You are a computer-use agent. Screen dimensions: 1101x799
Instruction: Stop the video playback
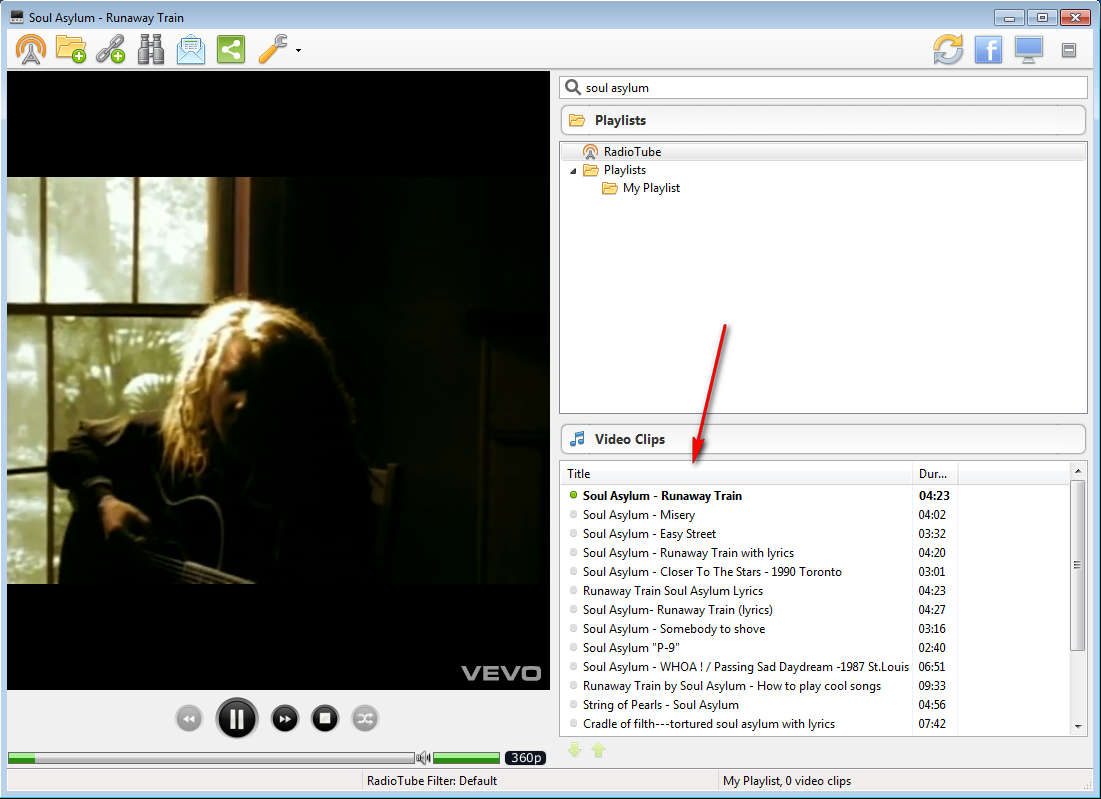[x=324, y=718]
